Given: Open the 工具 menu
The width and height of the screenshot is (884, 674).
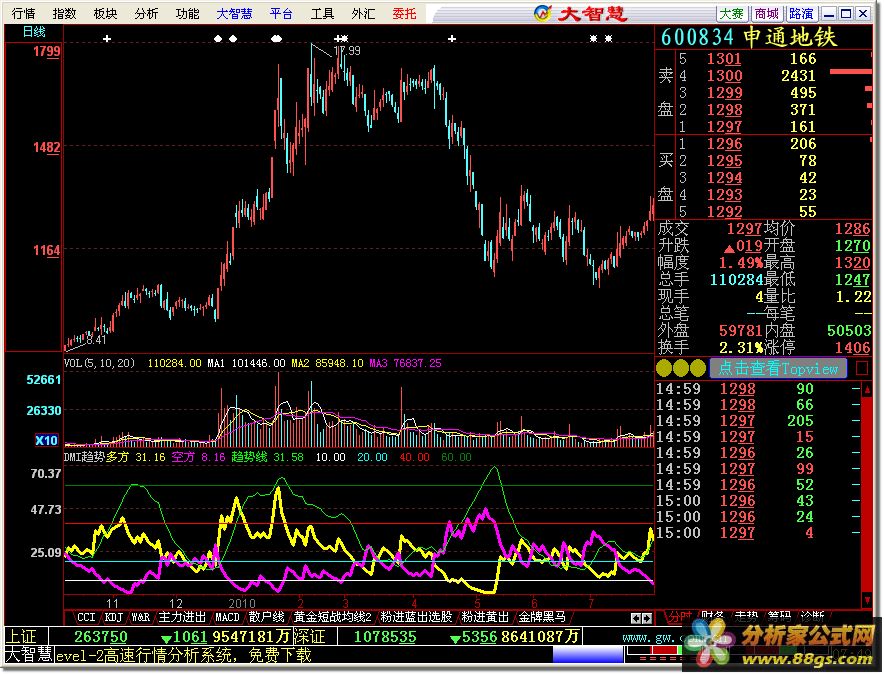Looking at the screenshot, I should 322,14.
